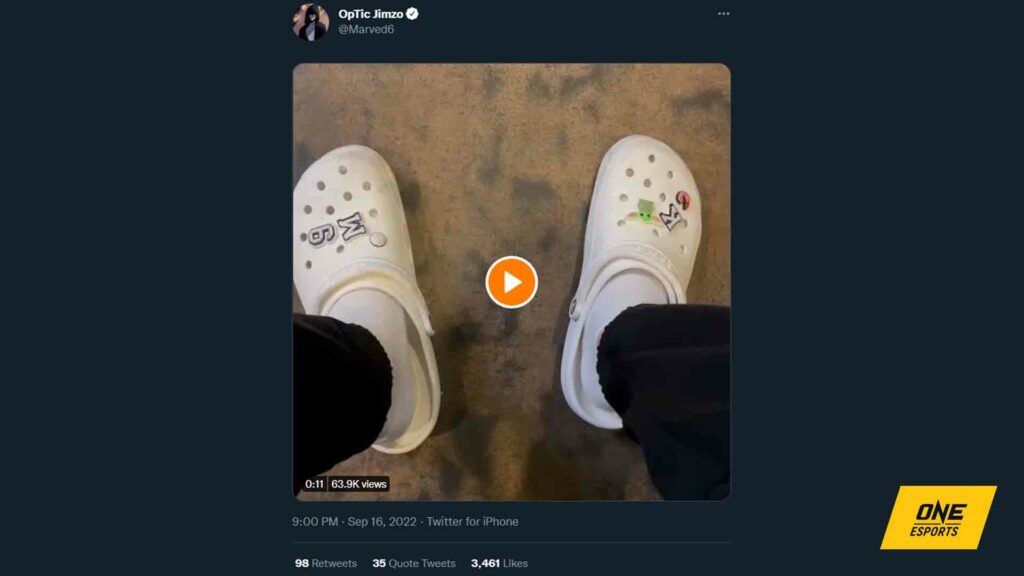Click the verified badge beside OpTic Jimzo

[x=412, y=14]
